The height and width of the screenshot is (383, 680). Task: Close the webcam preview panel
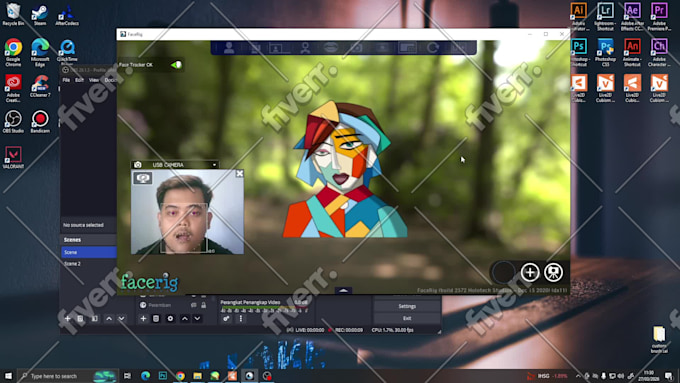pos(239,173)
